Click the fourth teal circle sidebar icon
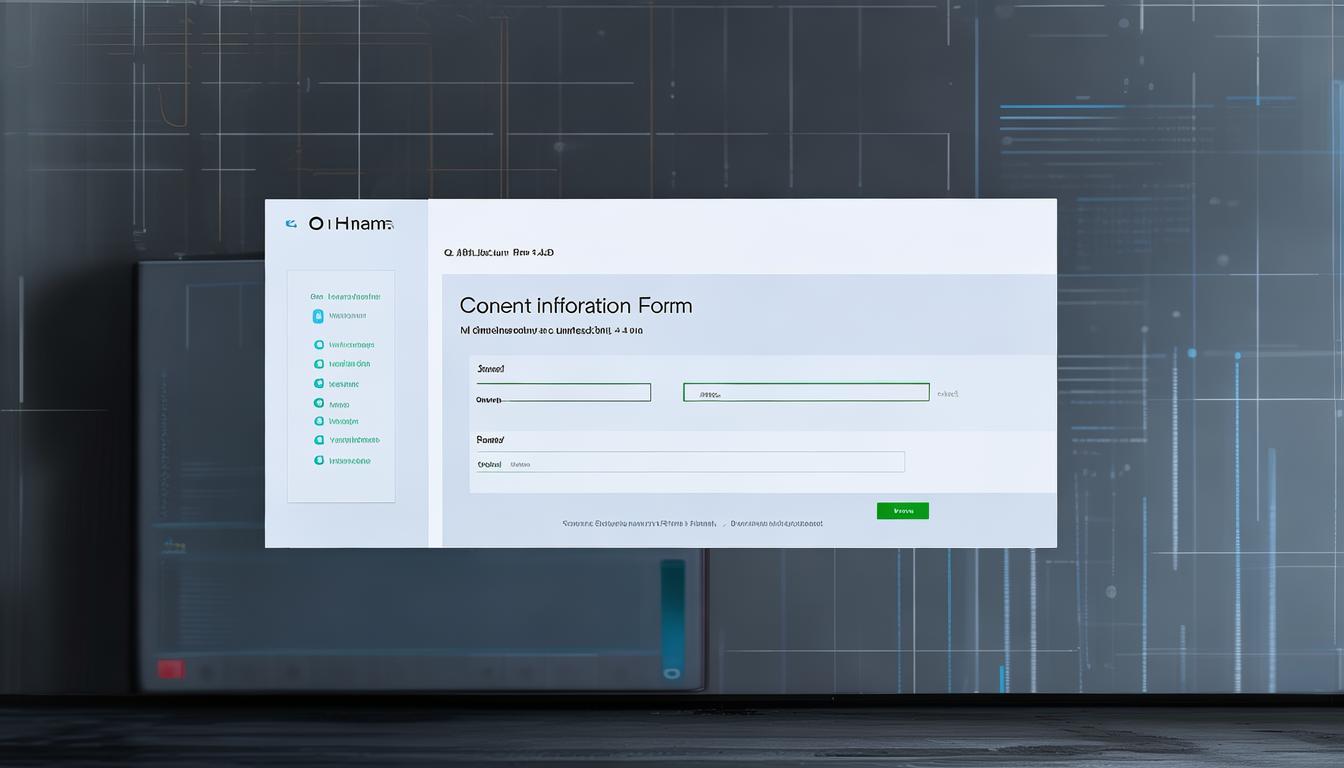 pyautogui.click(x=319, y=404)
